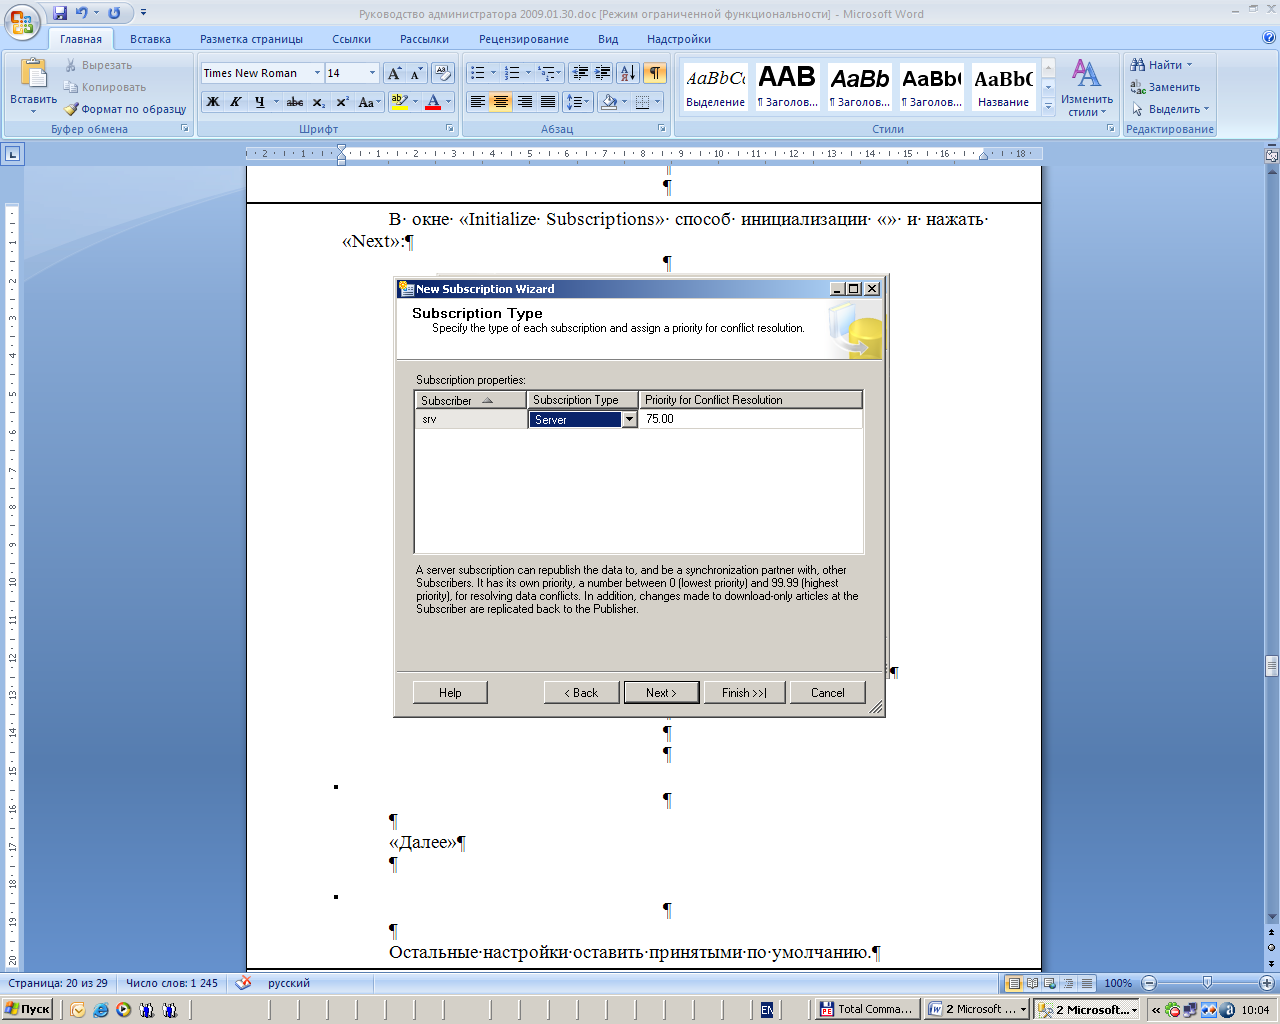Expand the styles gallery
Viewport: 1280px width, 1024px height.
click(1048, 107)
